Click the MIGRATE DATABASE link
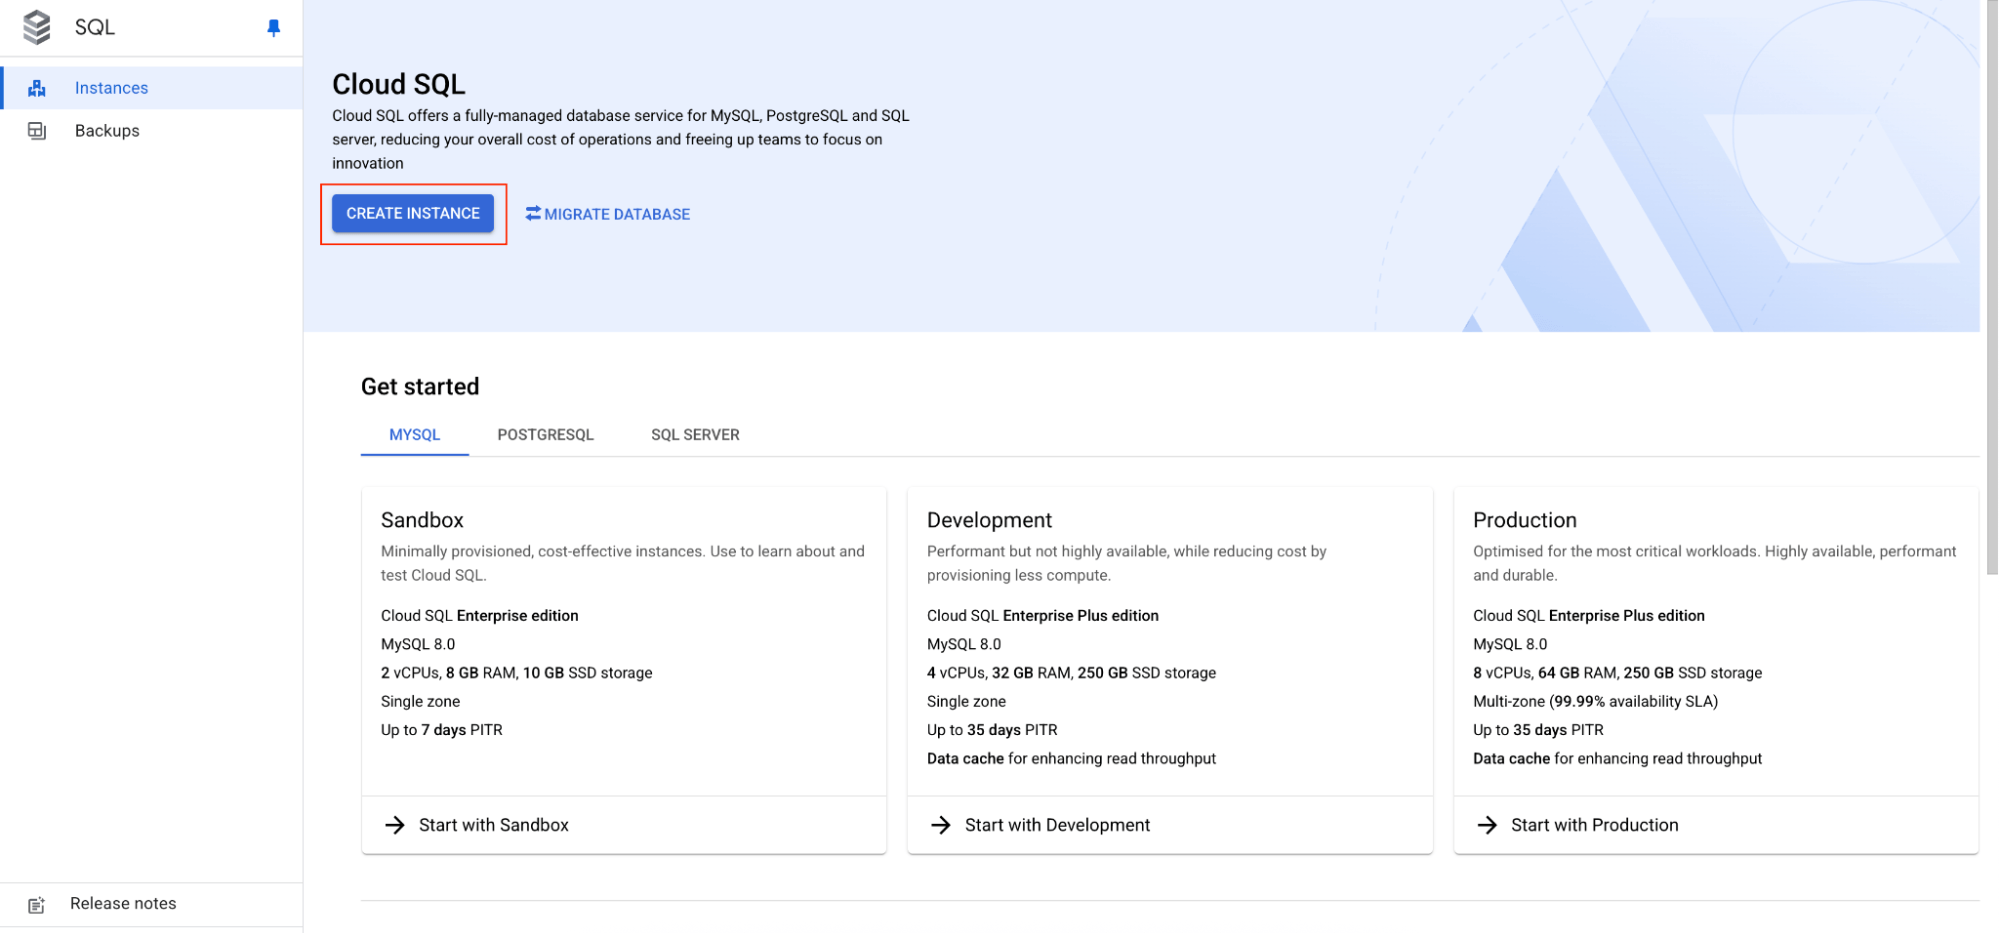The image size is (1999, 934). click(608, 214)
